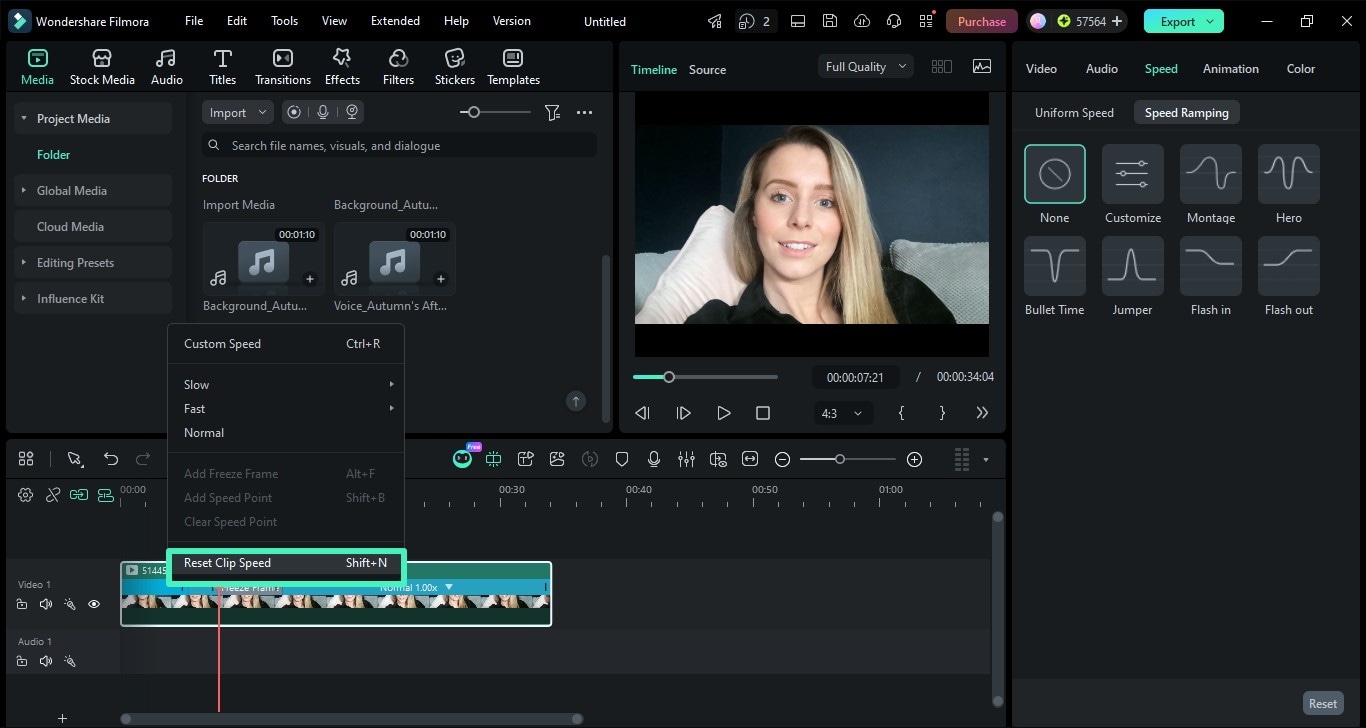Screen dimensions: 1366x728
Task: Click the layout mode icon in title bar
Action: tap(798, 21)
